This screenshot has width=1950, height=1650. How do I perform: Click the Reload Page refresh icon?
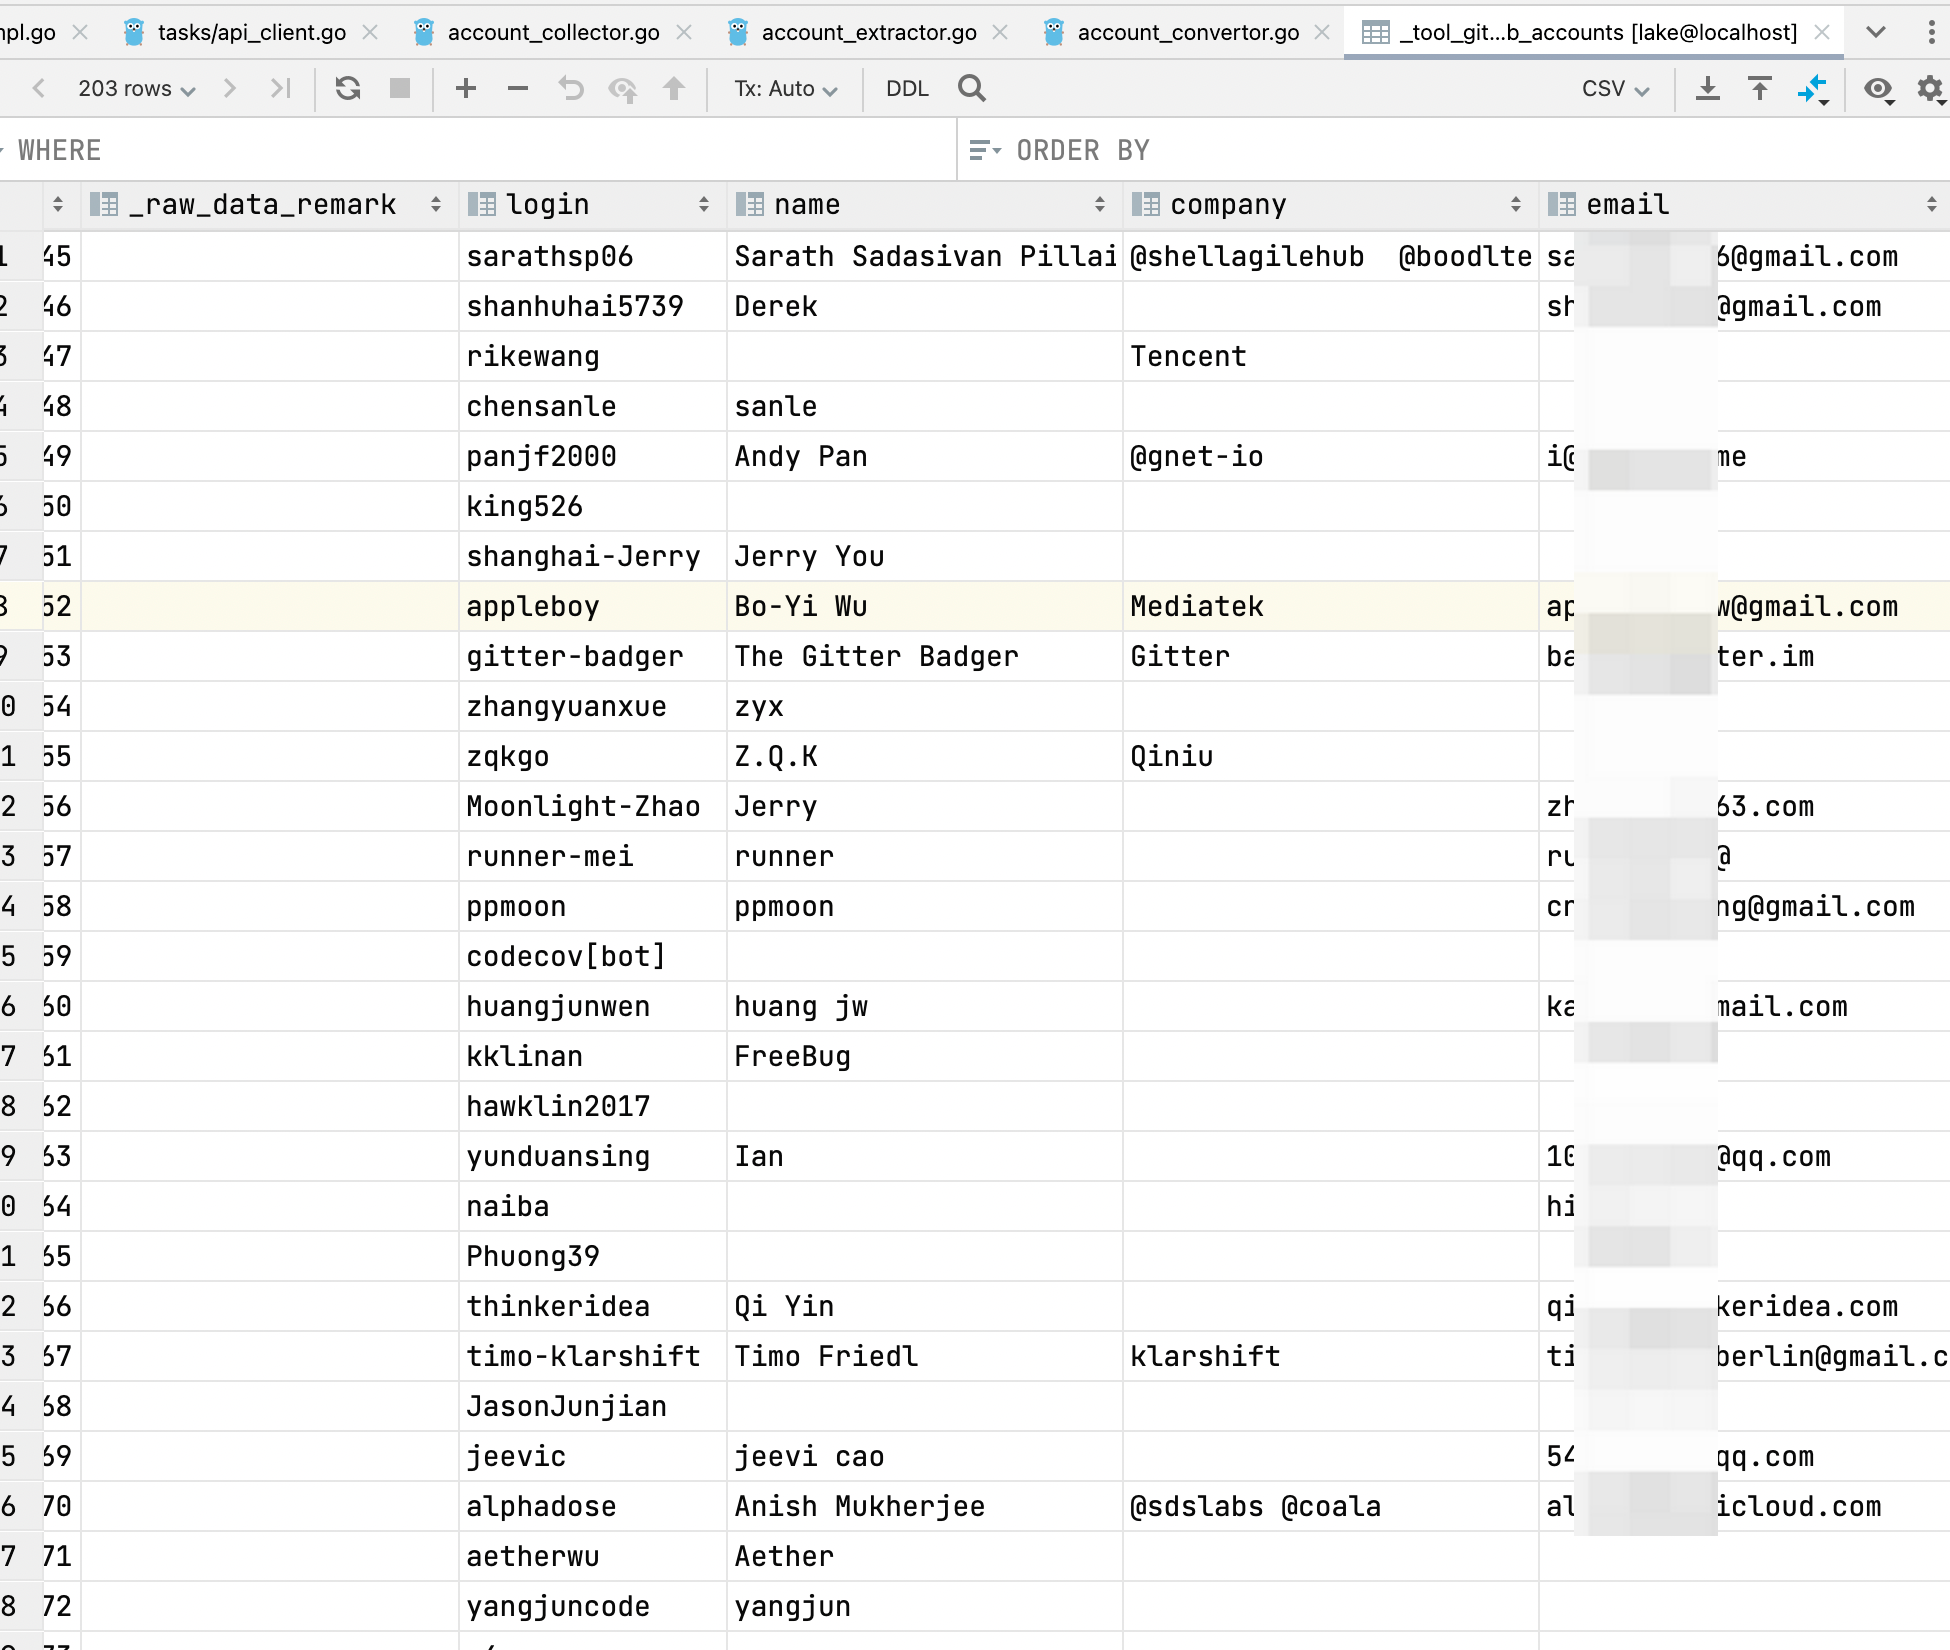pos(347,89)
